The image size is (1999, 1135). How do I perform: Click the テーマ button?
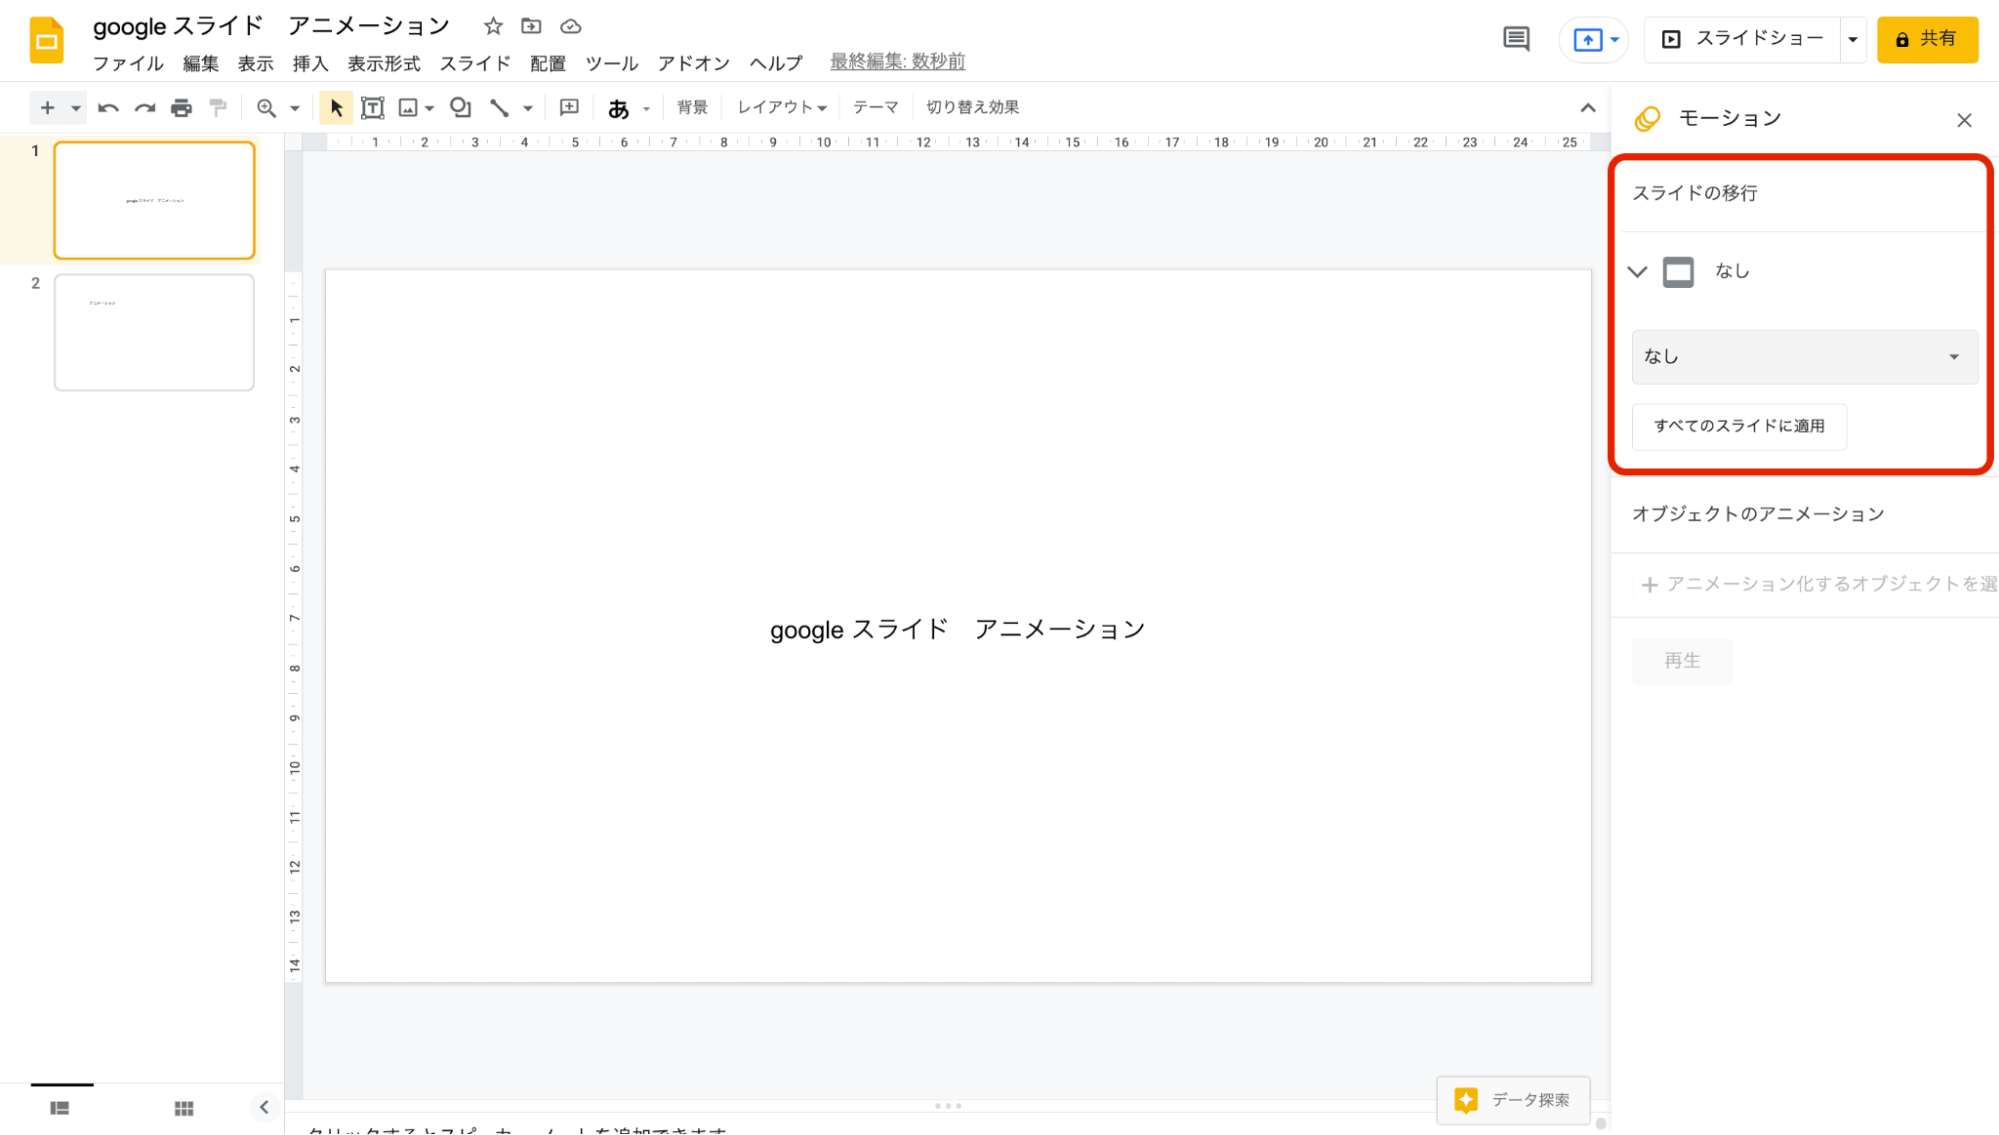tap(875, 107)
